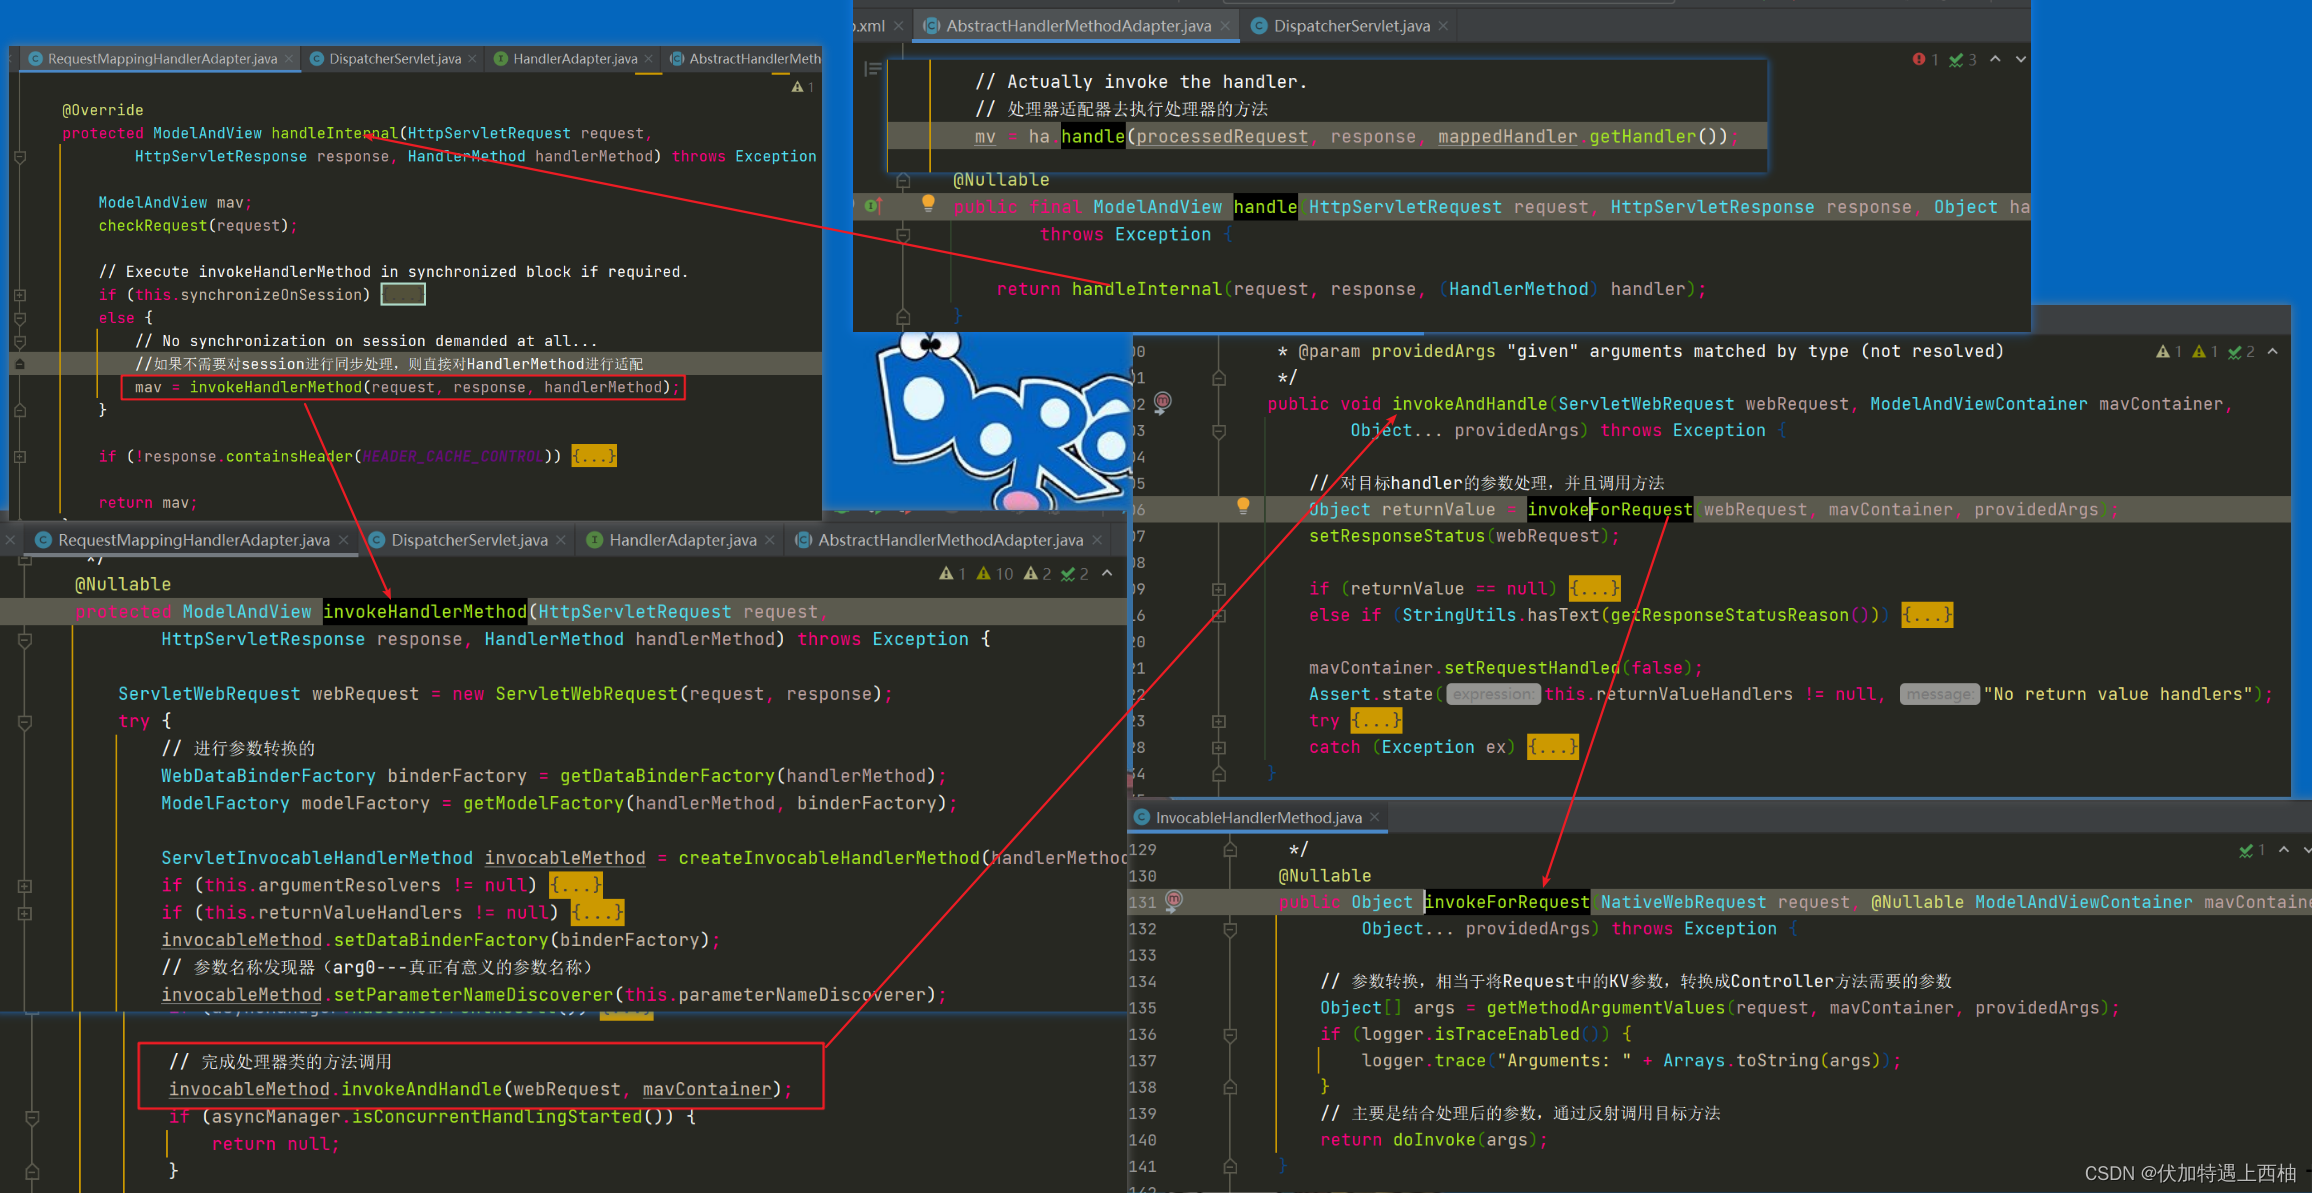Screen dimensions: 2312x1193
Task: Click the message: parameter hint in Assert.state
Action: (1939, 694)
